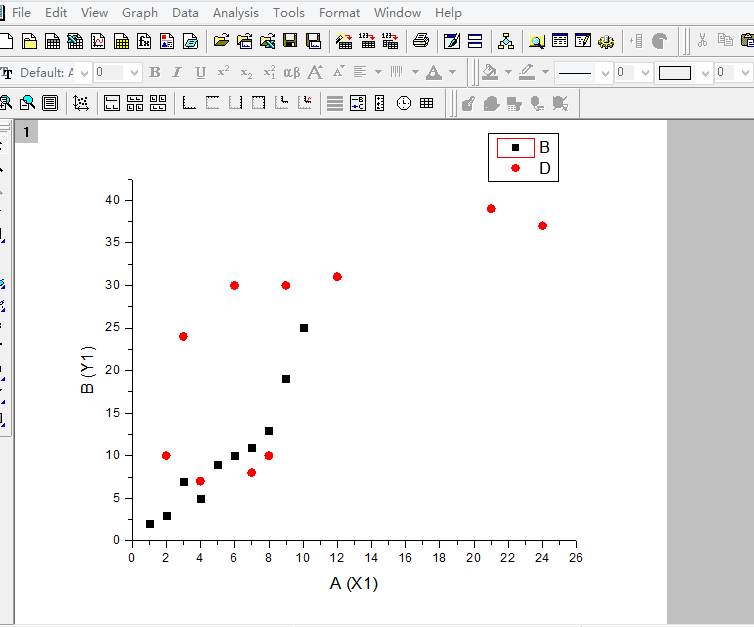Image resolution: width=754 pixels, height=627 pixels.
Task: Click the Save Template icon
Action: (314, 41)
